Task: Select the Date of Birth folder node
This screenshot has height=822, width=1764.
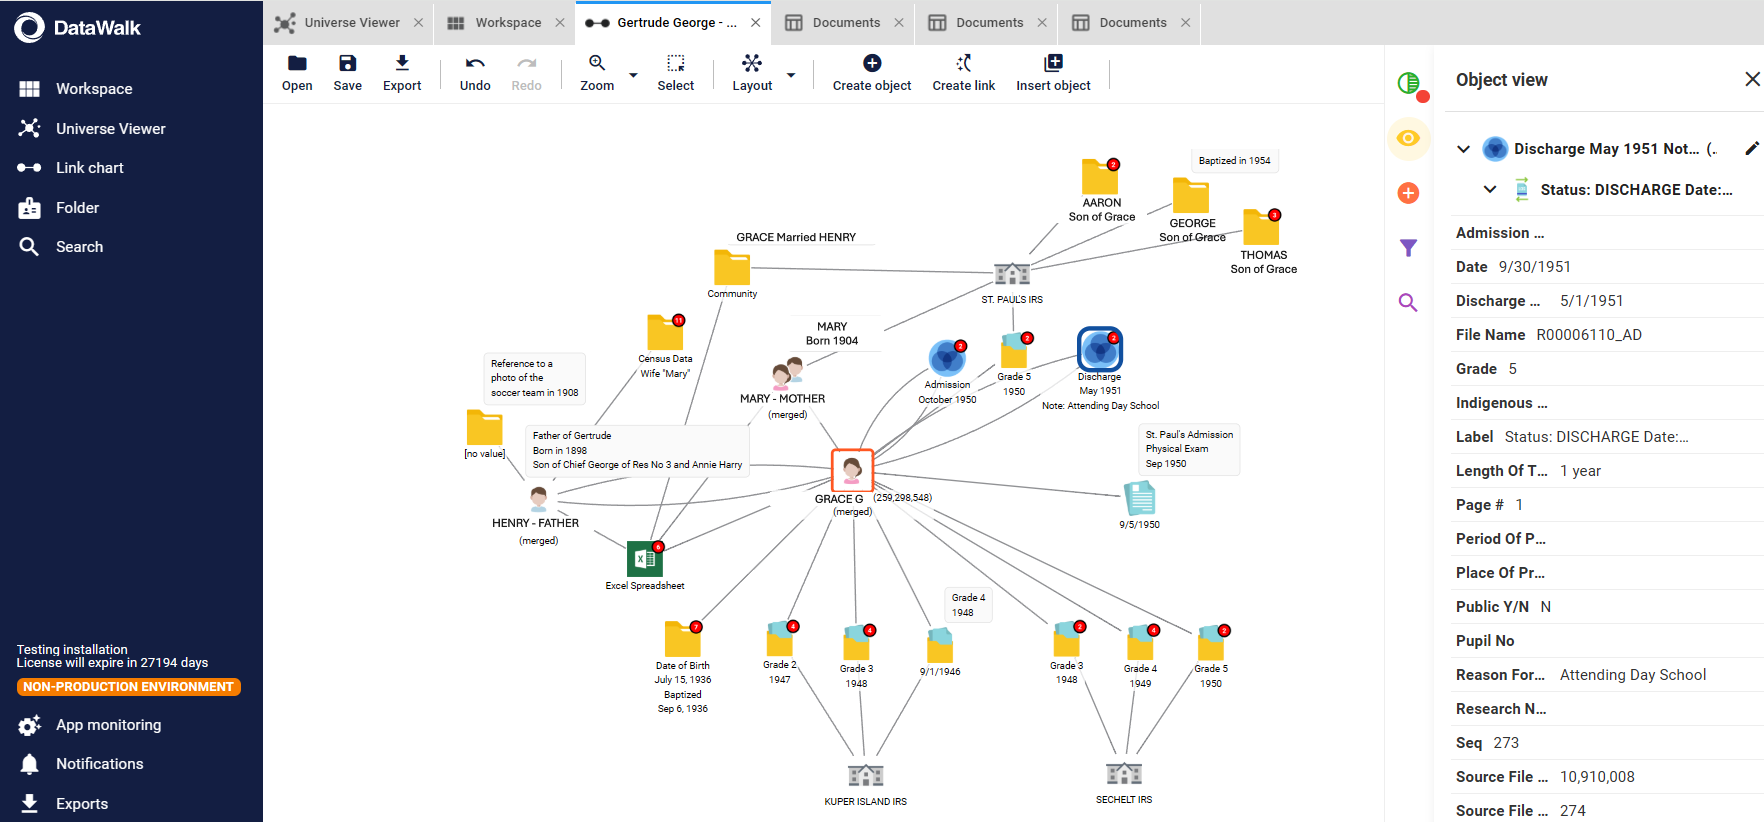Action: [683, 640]
